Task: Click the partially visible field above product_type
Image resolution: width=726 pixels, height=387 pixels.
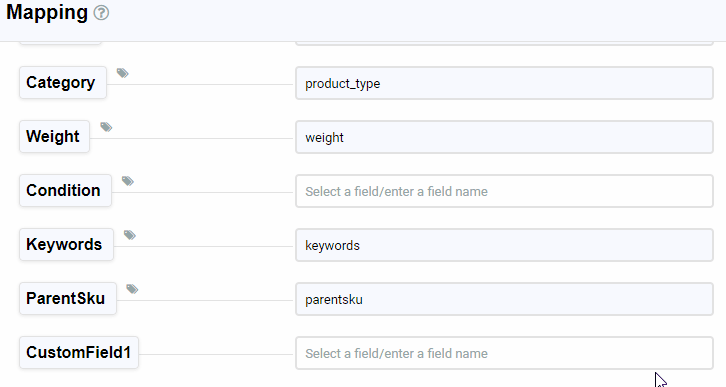Action: point(504,43)
